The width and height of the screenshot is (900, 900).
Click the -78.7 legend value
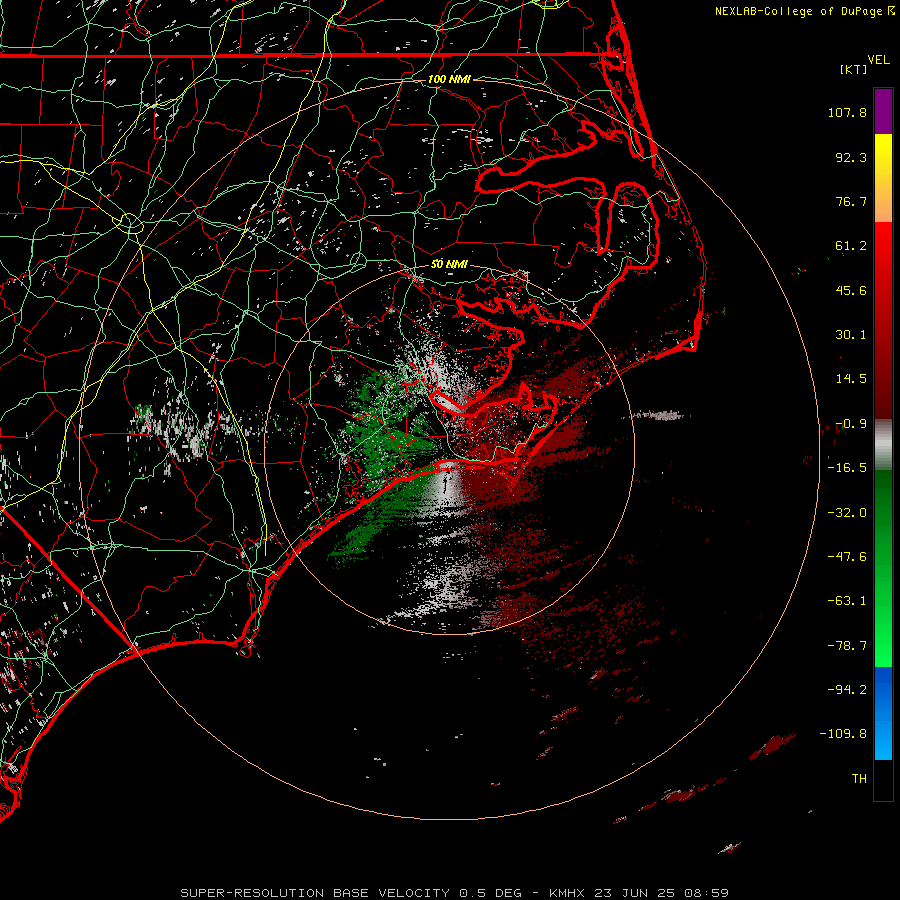pyautogui.click(x=847, y=646)
